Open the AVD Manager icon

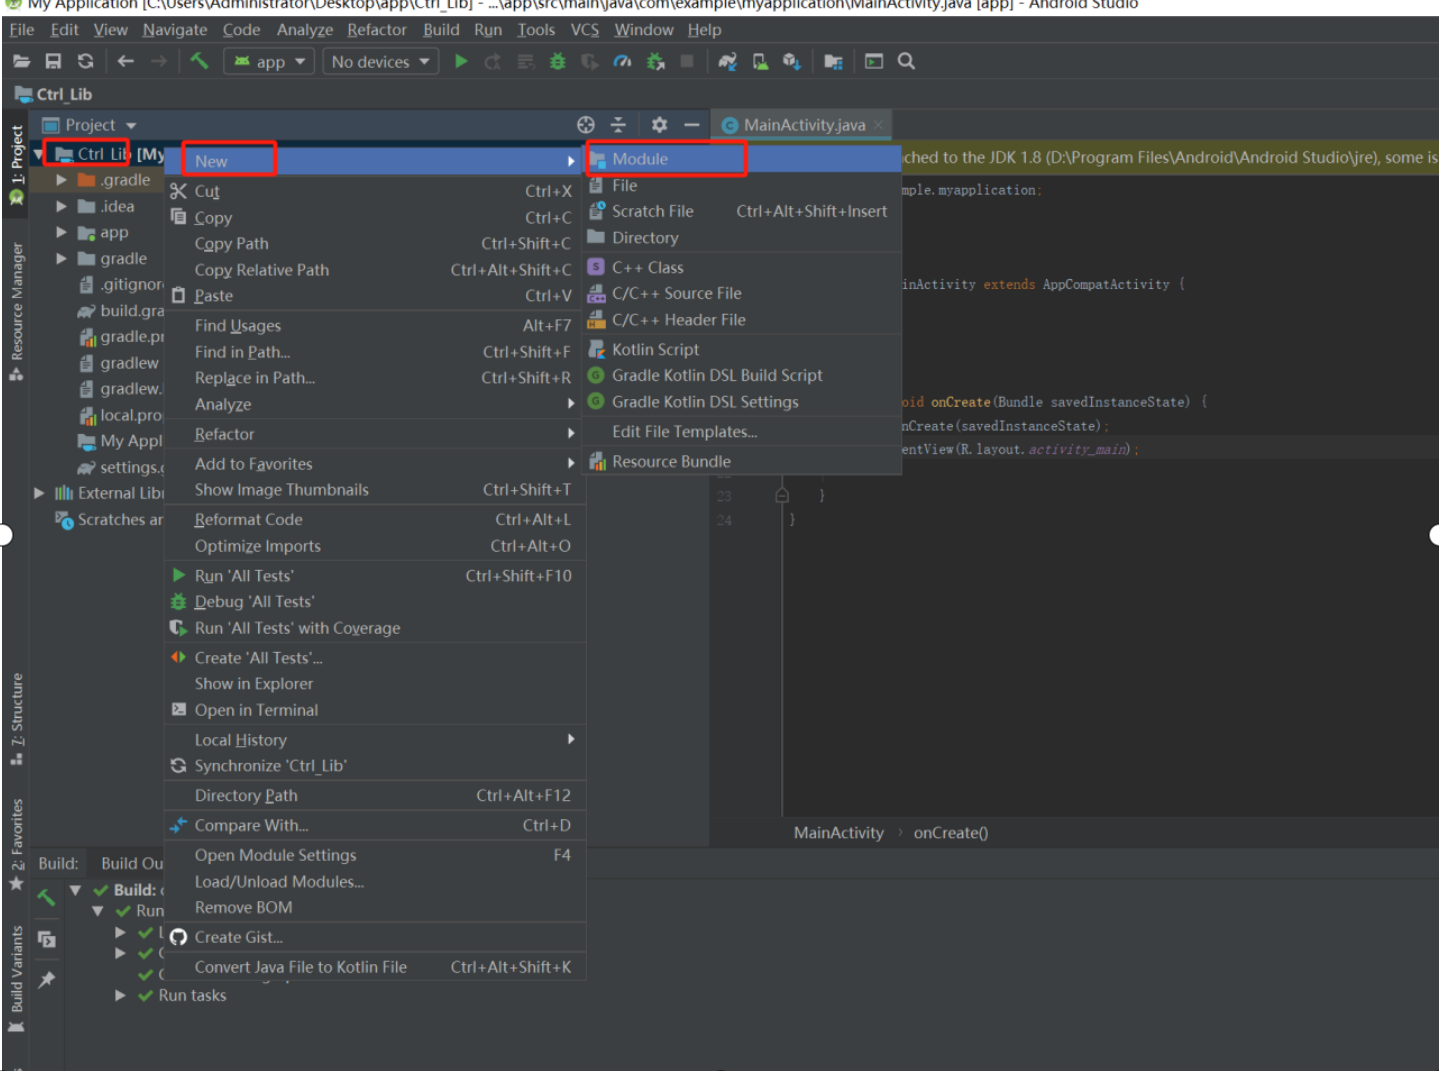(x=760, y=61)
